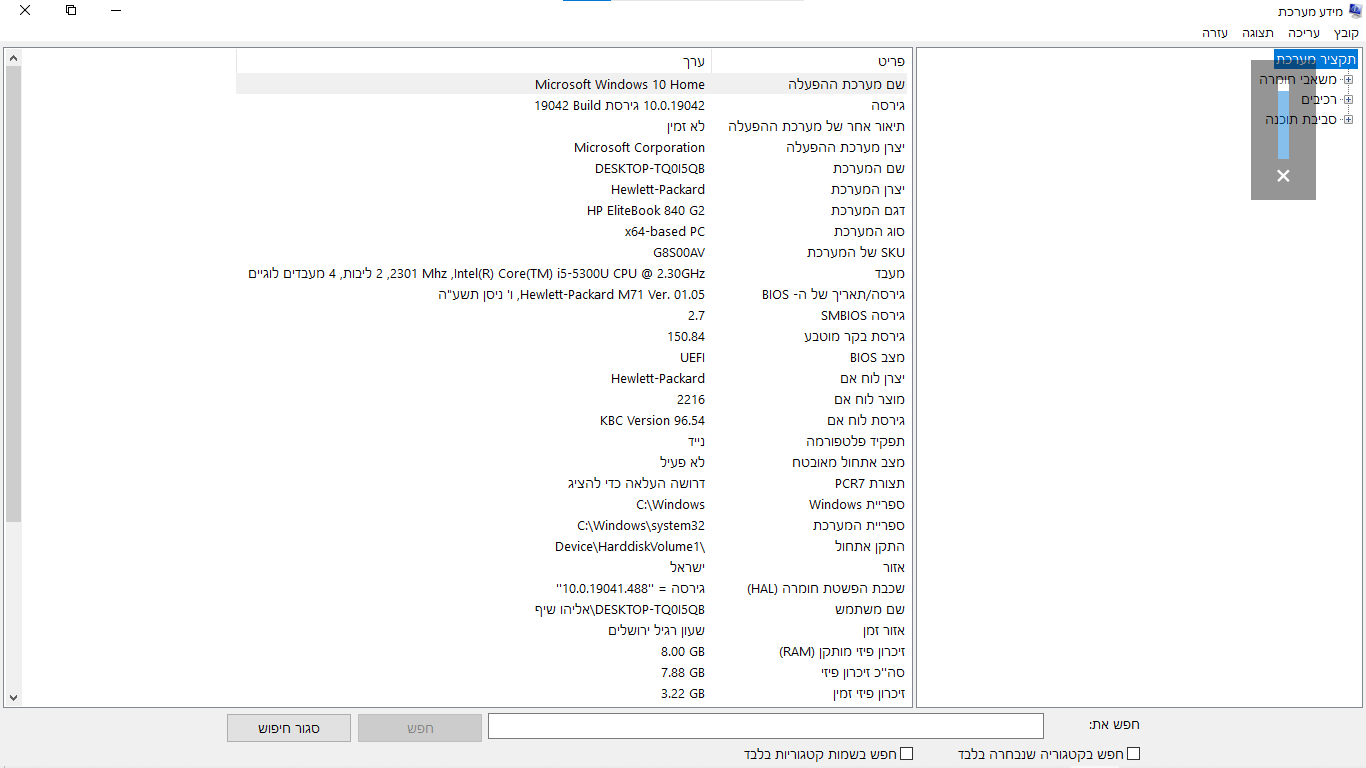
Task: Click the דרושה העלאה כדי להציג value
Action: point(636,484)
